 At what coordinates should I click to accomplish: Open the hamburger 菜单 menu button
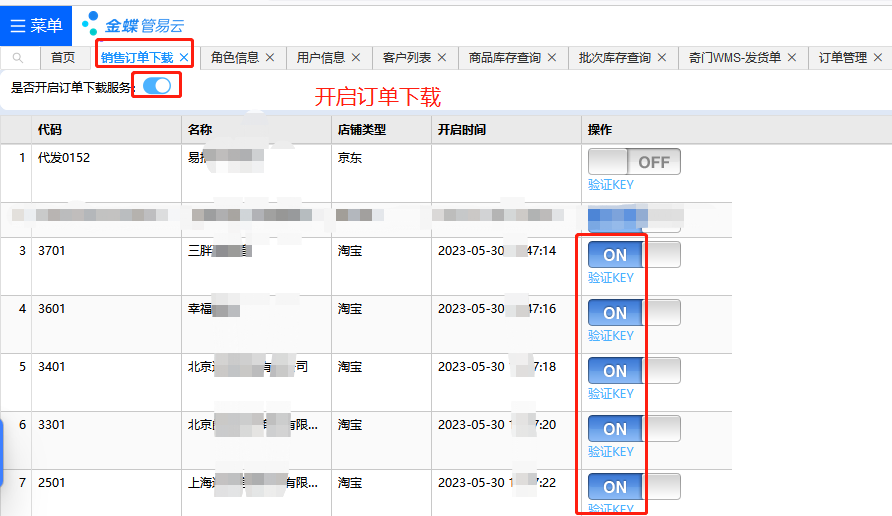(x=36, y=25)
